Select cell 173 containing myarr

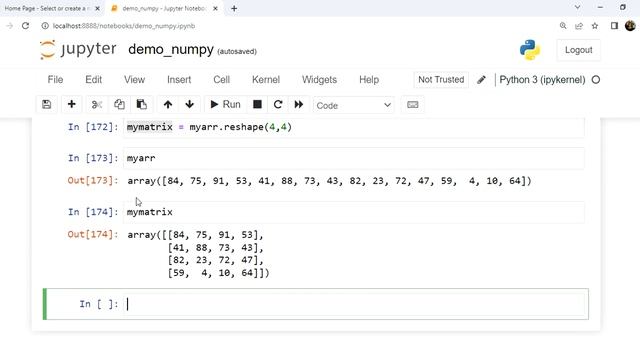click(x=353, y=158)
